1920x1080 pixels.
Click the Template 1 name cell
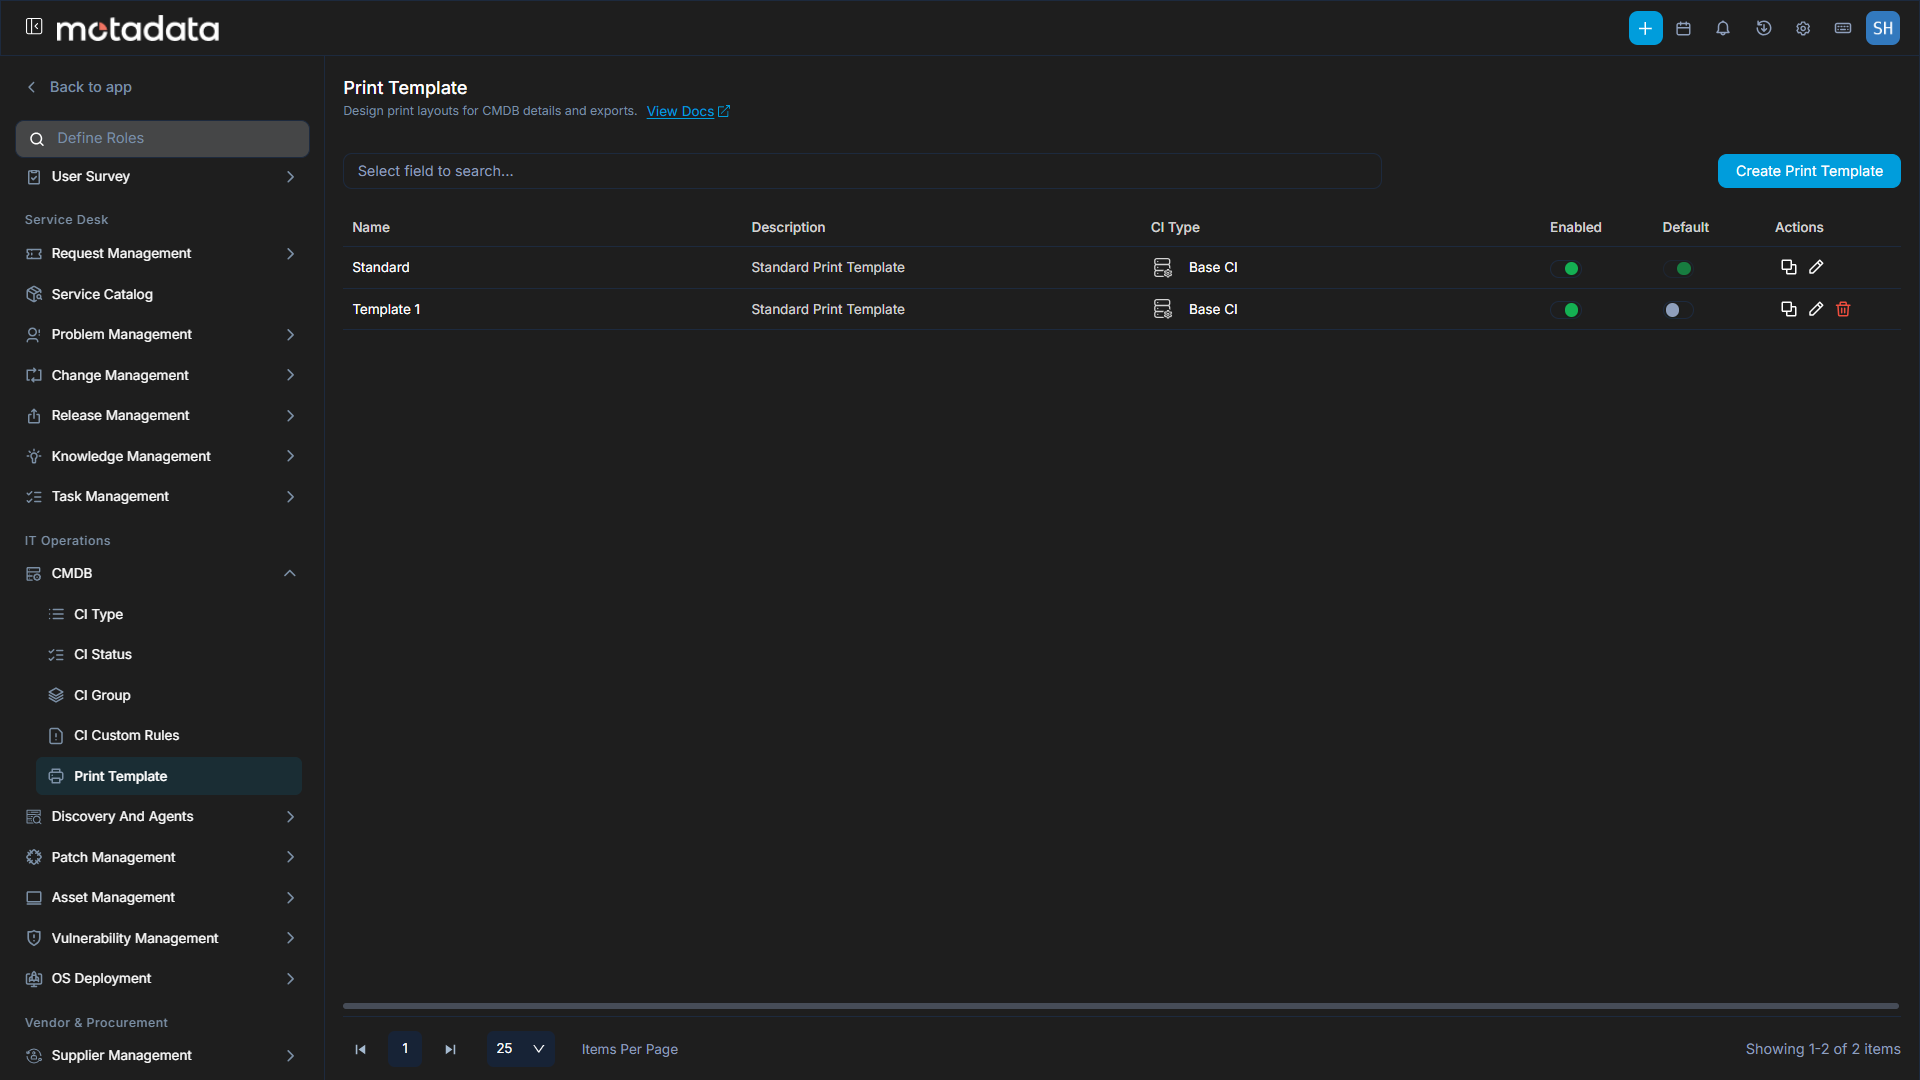pos(386,310)
